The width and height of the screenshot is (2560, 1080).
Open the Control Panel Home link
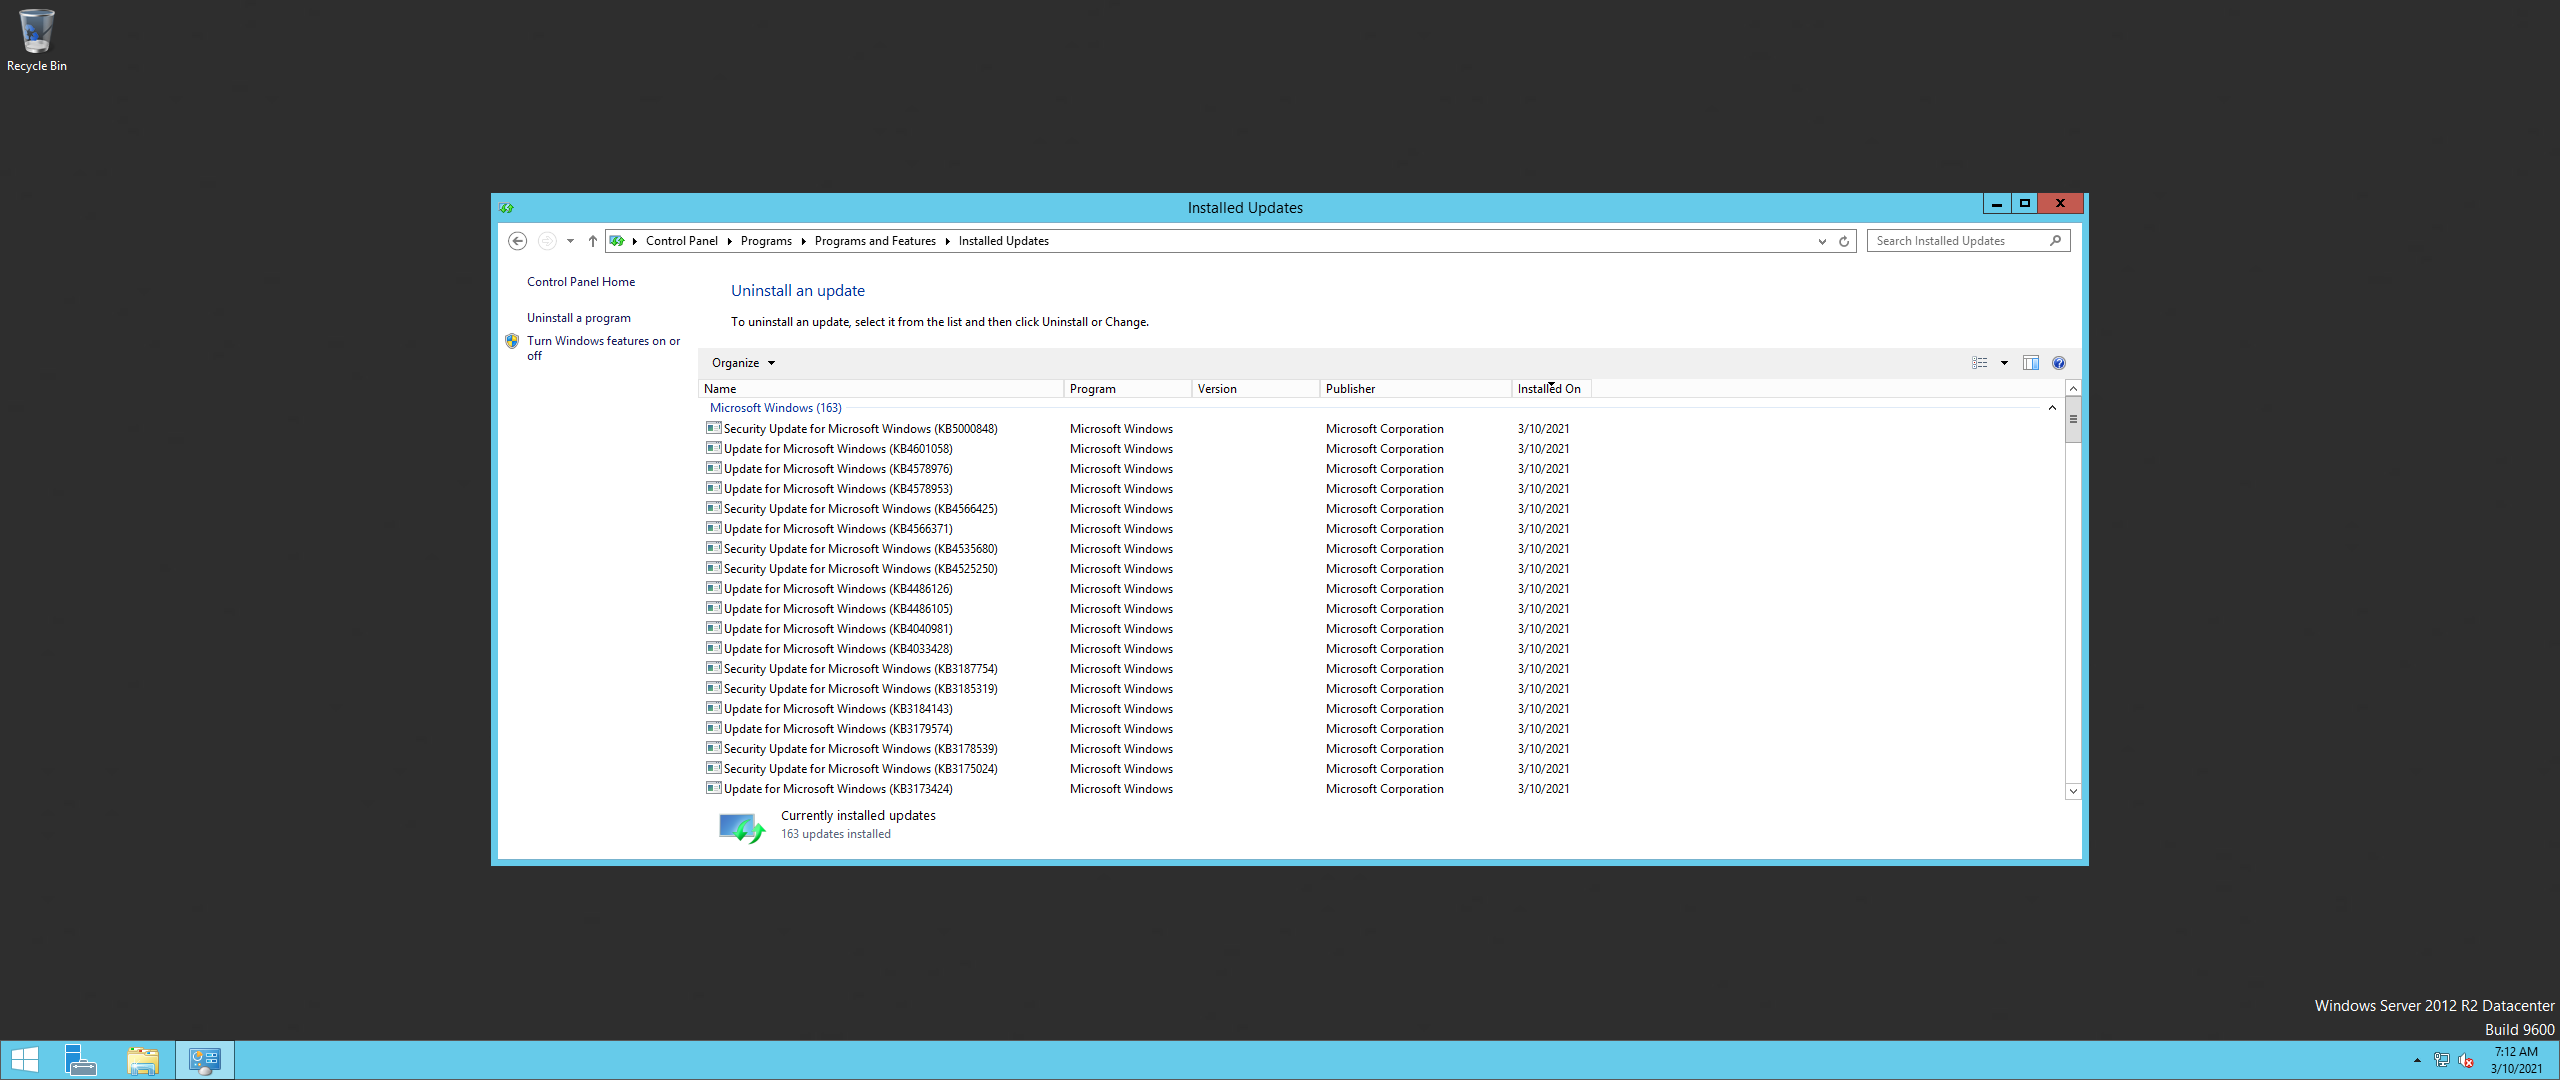pyautogui.click(x=581, y=282)
